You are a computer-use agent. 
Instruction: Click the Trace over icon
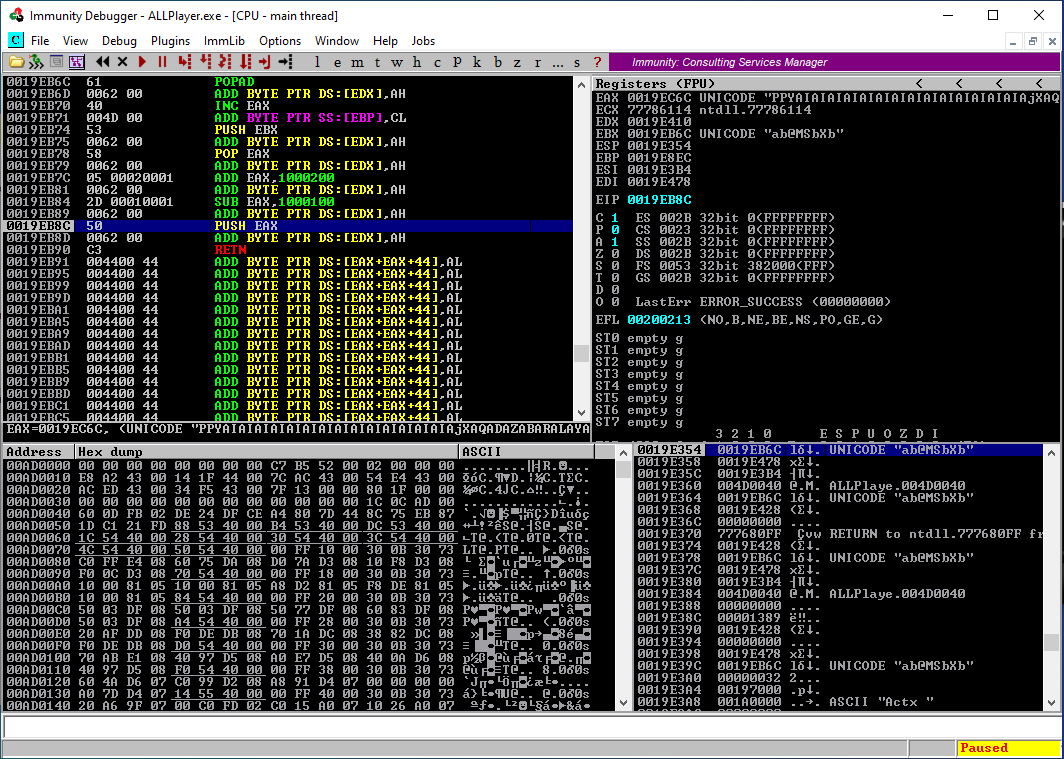pos(245,62)
